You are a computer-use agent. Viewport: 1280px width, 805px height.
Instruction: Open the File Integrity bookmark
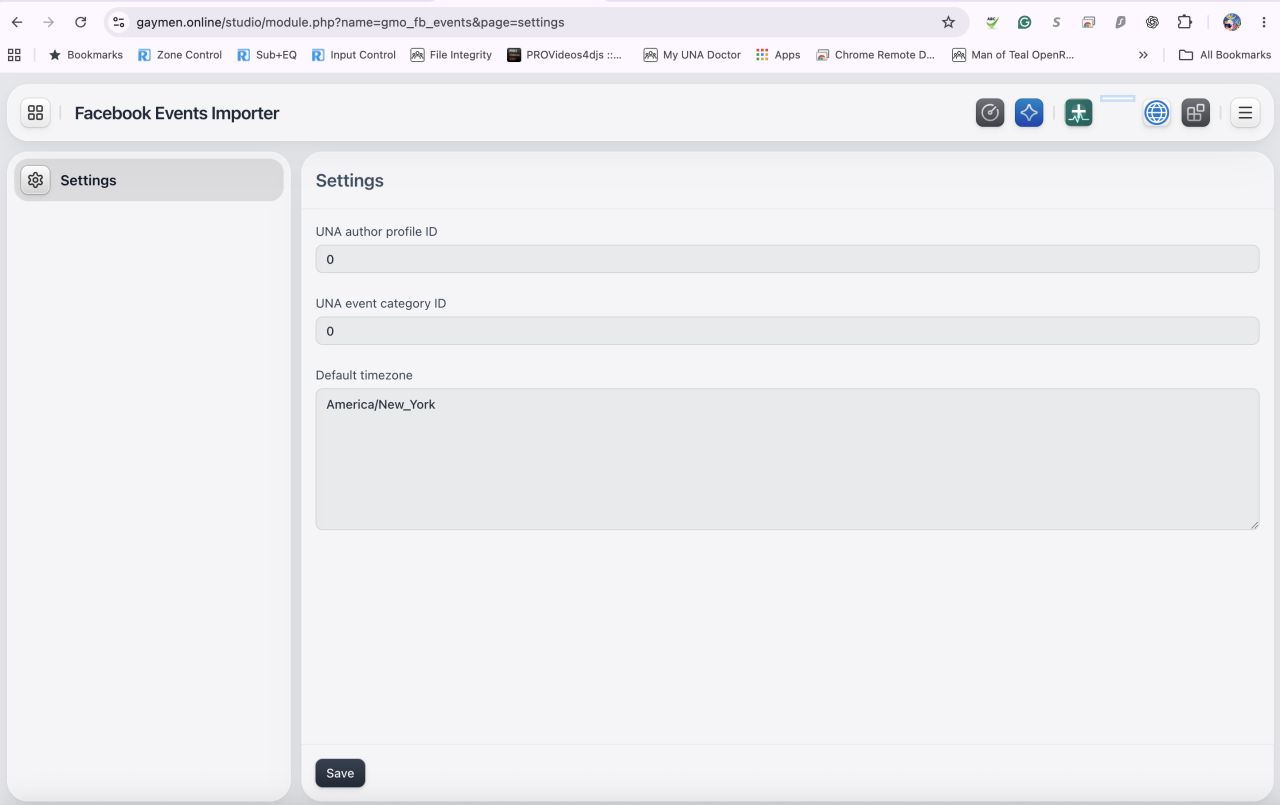click(451, 55)
